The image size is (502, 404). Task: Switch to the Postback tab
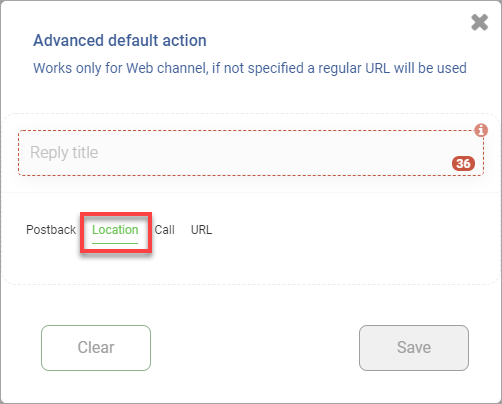pyautogui.click(x=51, y=230)
